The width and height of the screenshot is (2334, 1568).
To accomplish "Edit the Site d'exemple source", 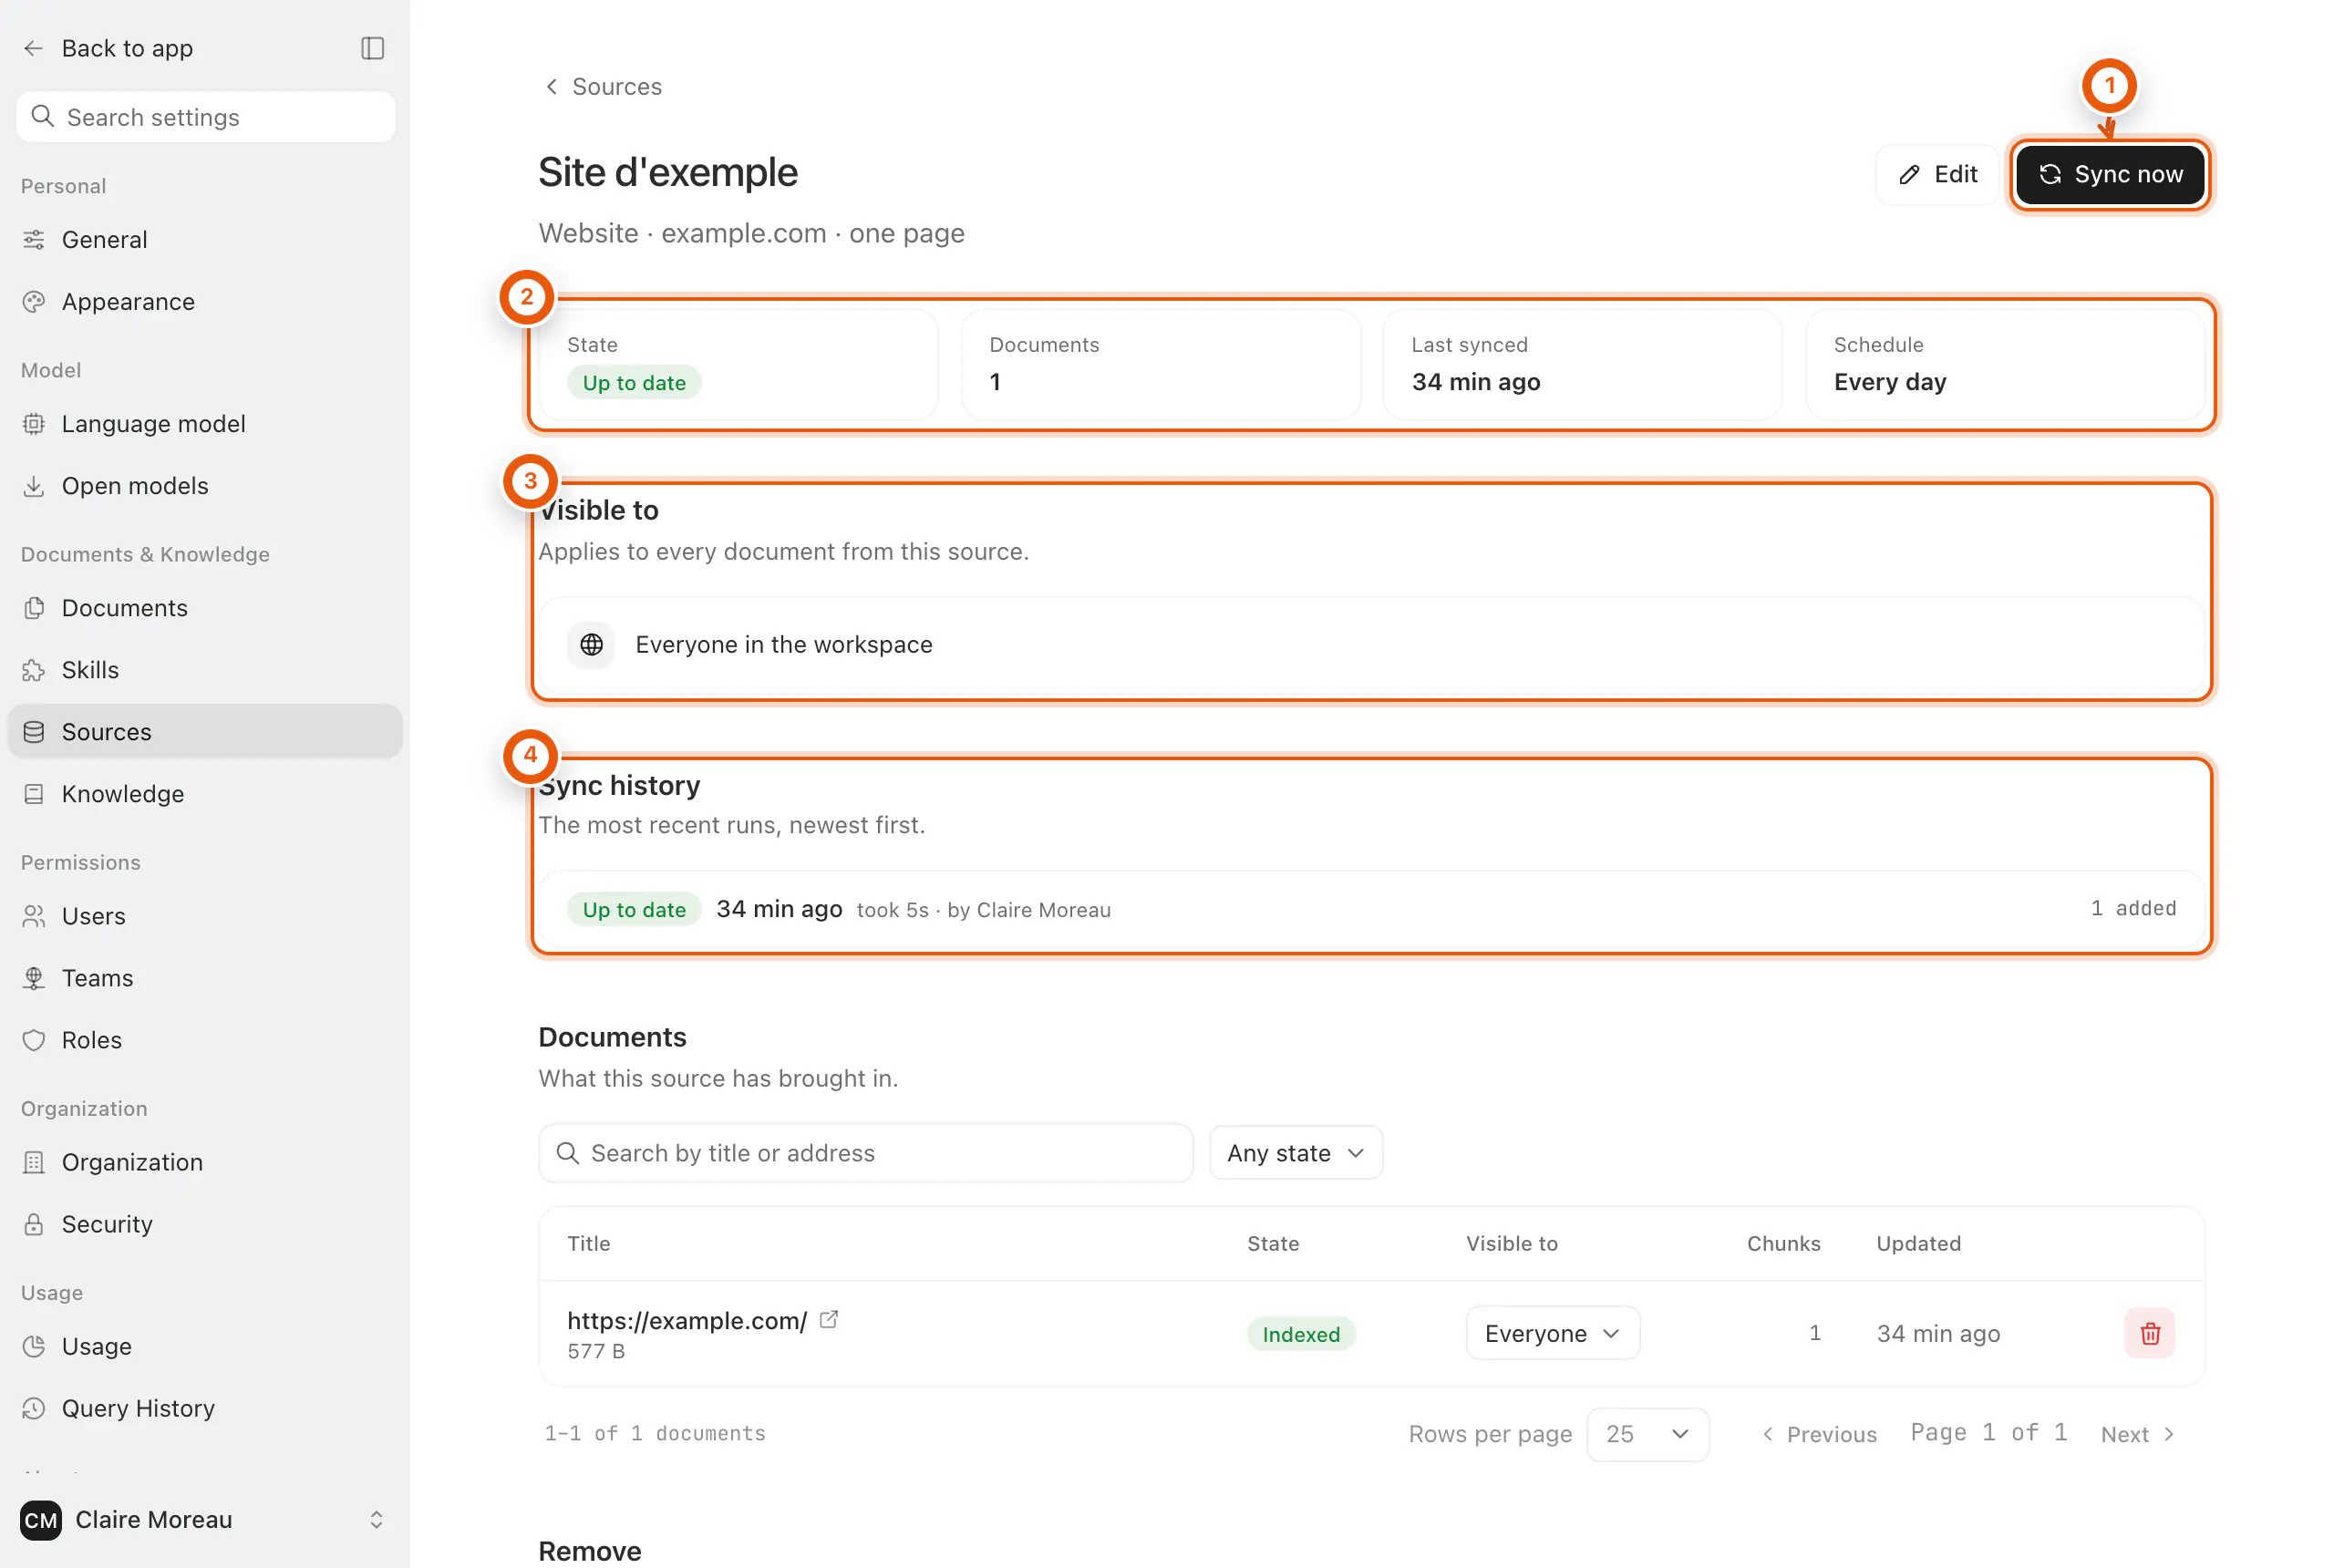I will (1937, 174).
